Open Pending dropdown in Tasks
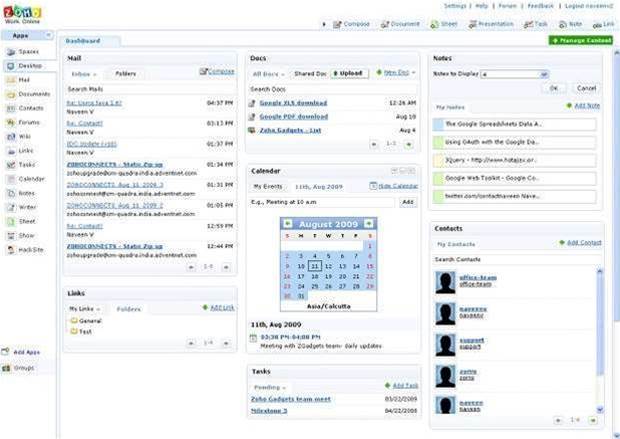 (270, 387)
